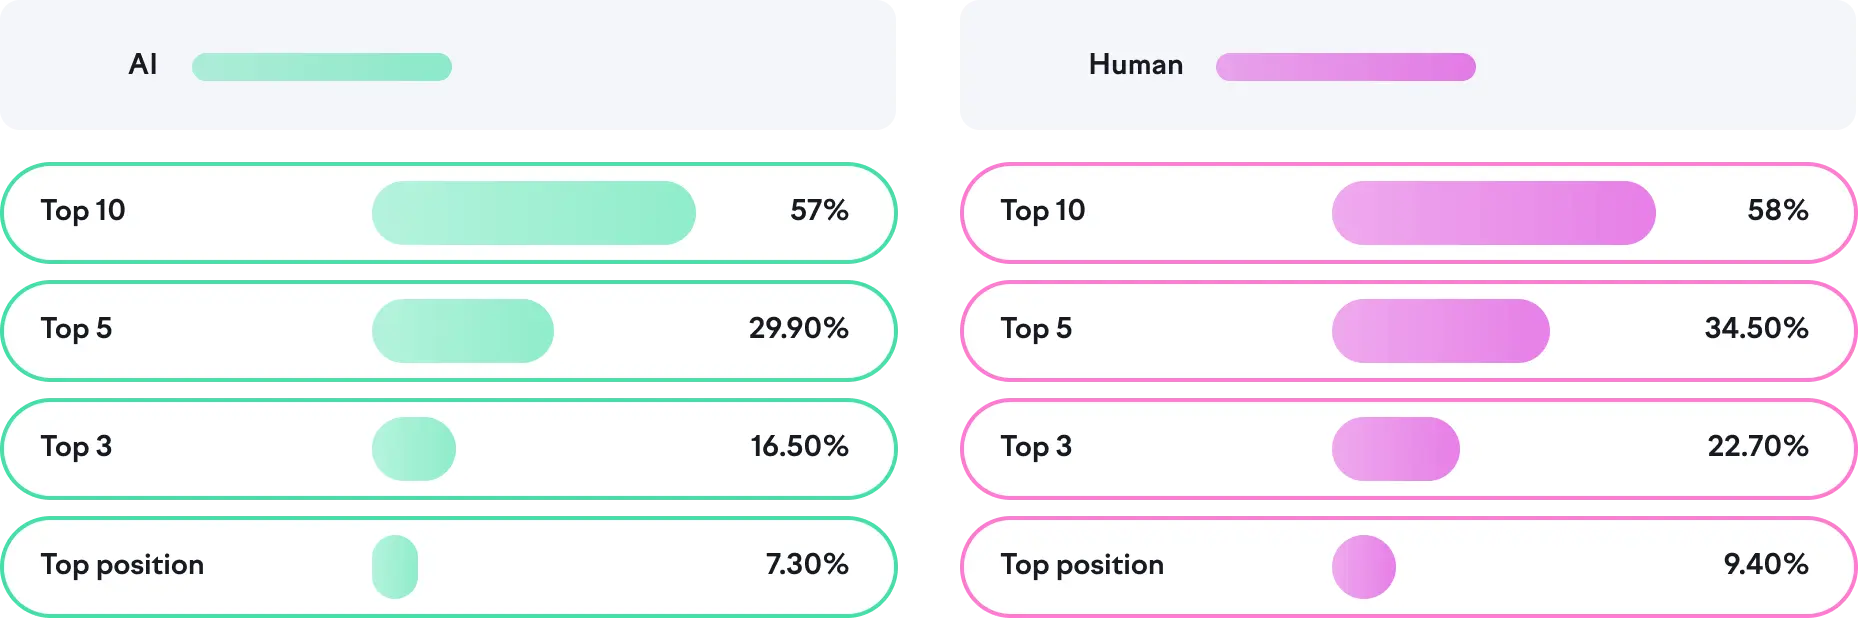Click the AI Top 5 green progress bar
Image resolution: width=1858 pixels, height=618 pixels.
tap(462, 331)
